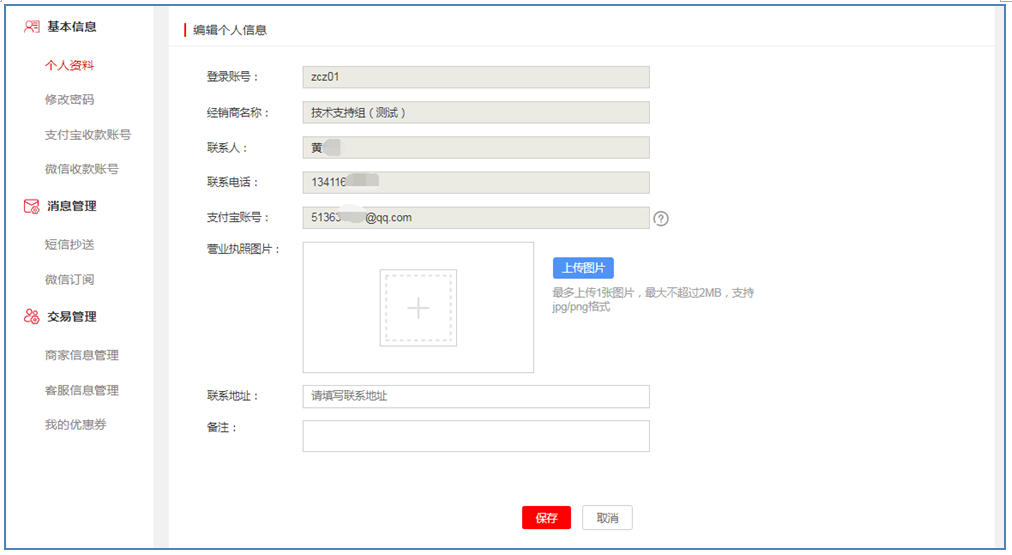Click the 联系电话 input field
This screenshot has width=1012, height=555.
pyautogui.click(x=476, y=182)
